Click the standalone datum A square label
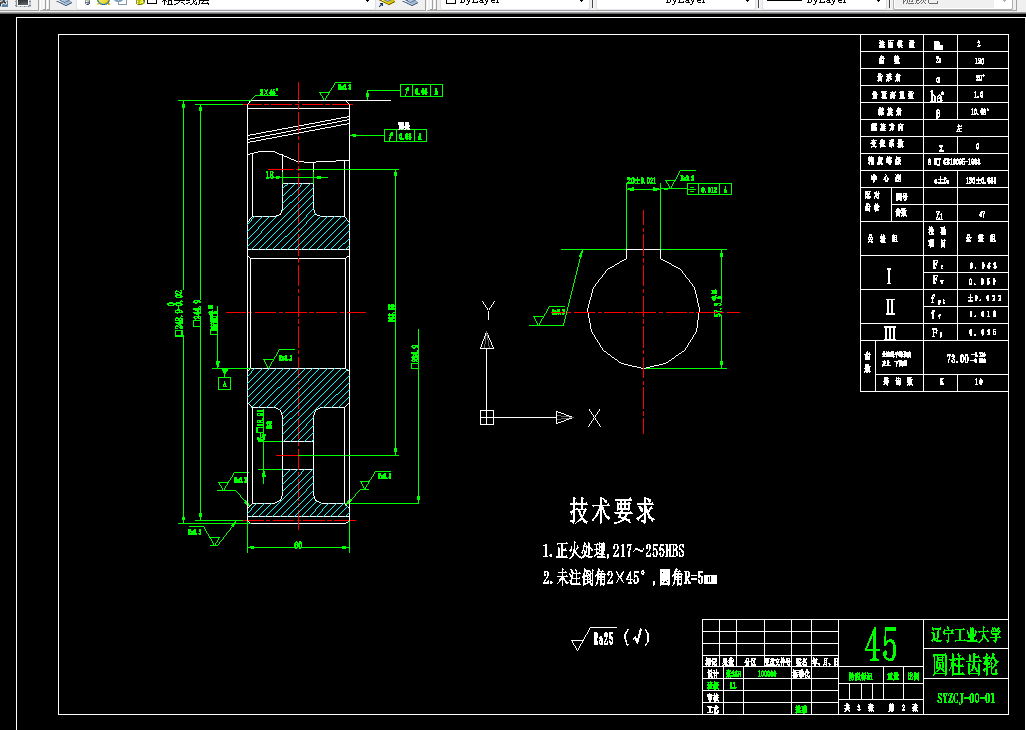The image size is (1026, 730). point(224,383)
